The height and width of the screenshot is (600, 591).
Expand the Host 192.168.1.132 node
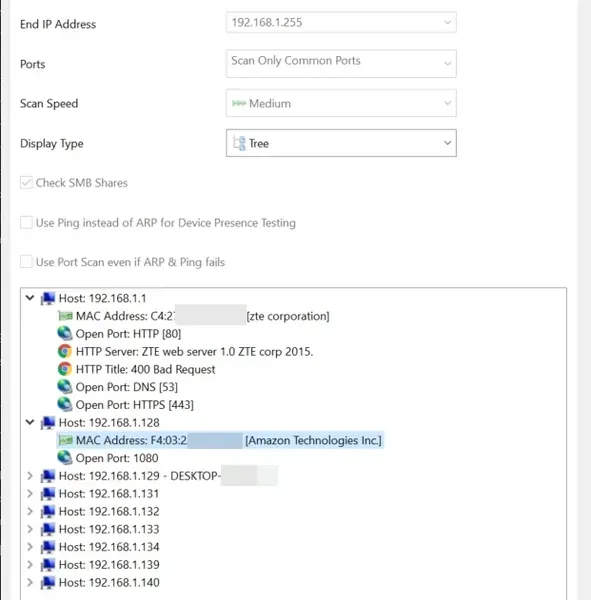pyautogui.click(x=30, y=511)
